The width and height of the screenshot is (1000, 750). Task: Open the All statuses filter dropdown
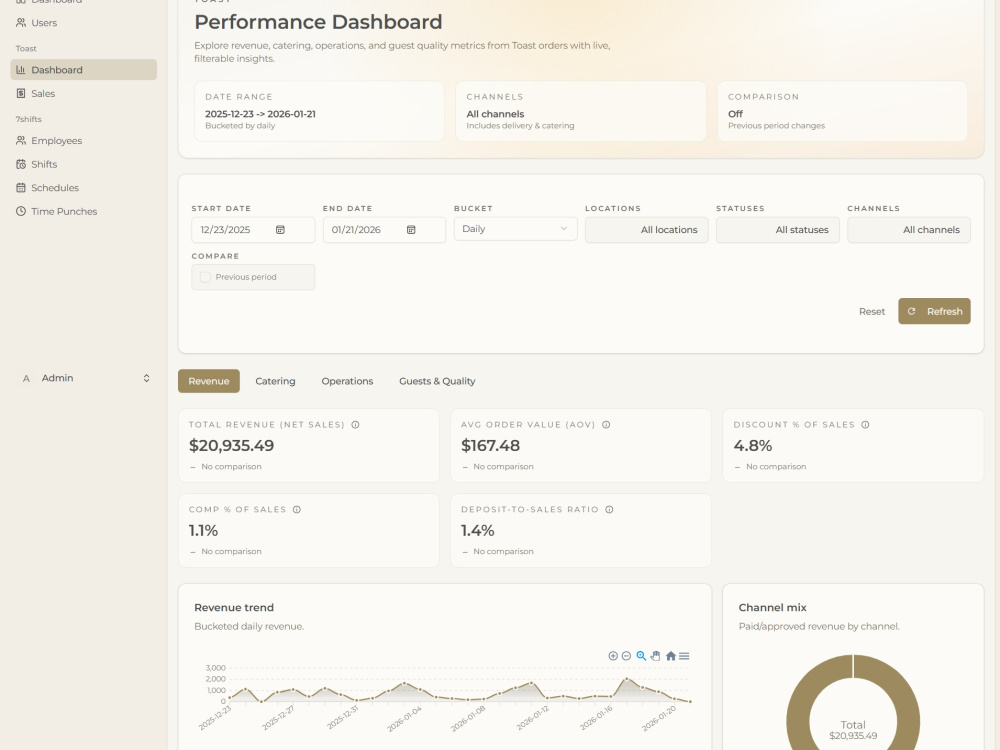coord(777,230)
